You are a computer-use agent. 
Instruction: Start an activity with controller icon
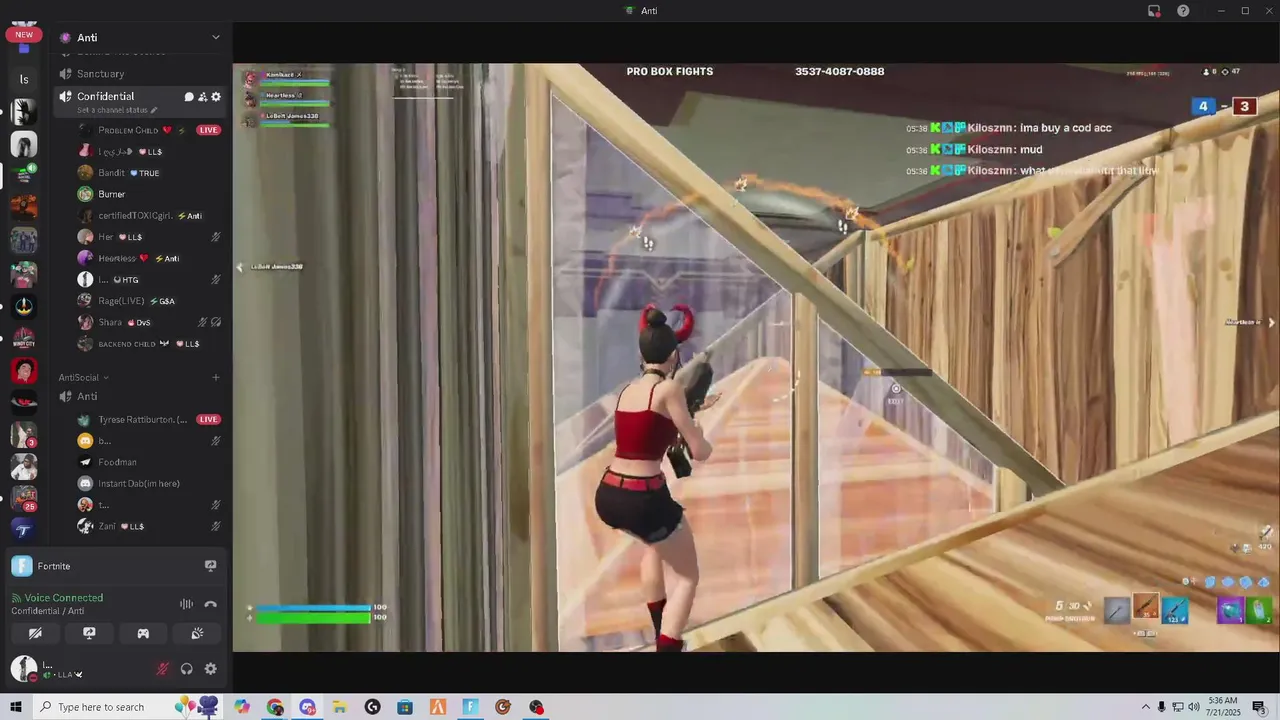(x=143, y=633)
